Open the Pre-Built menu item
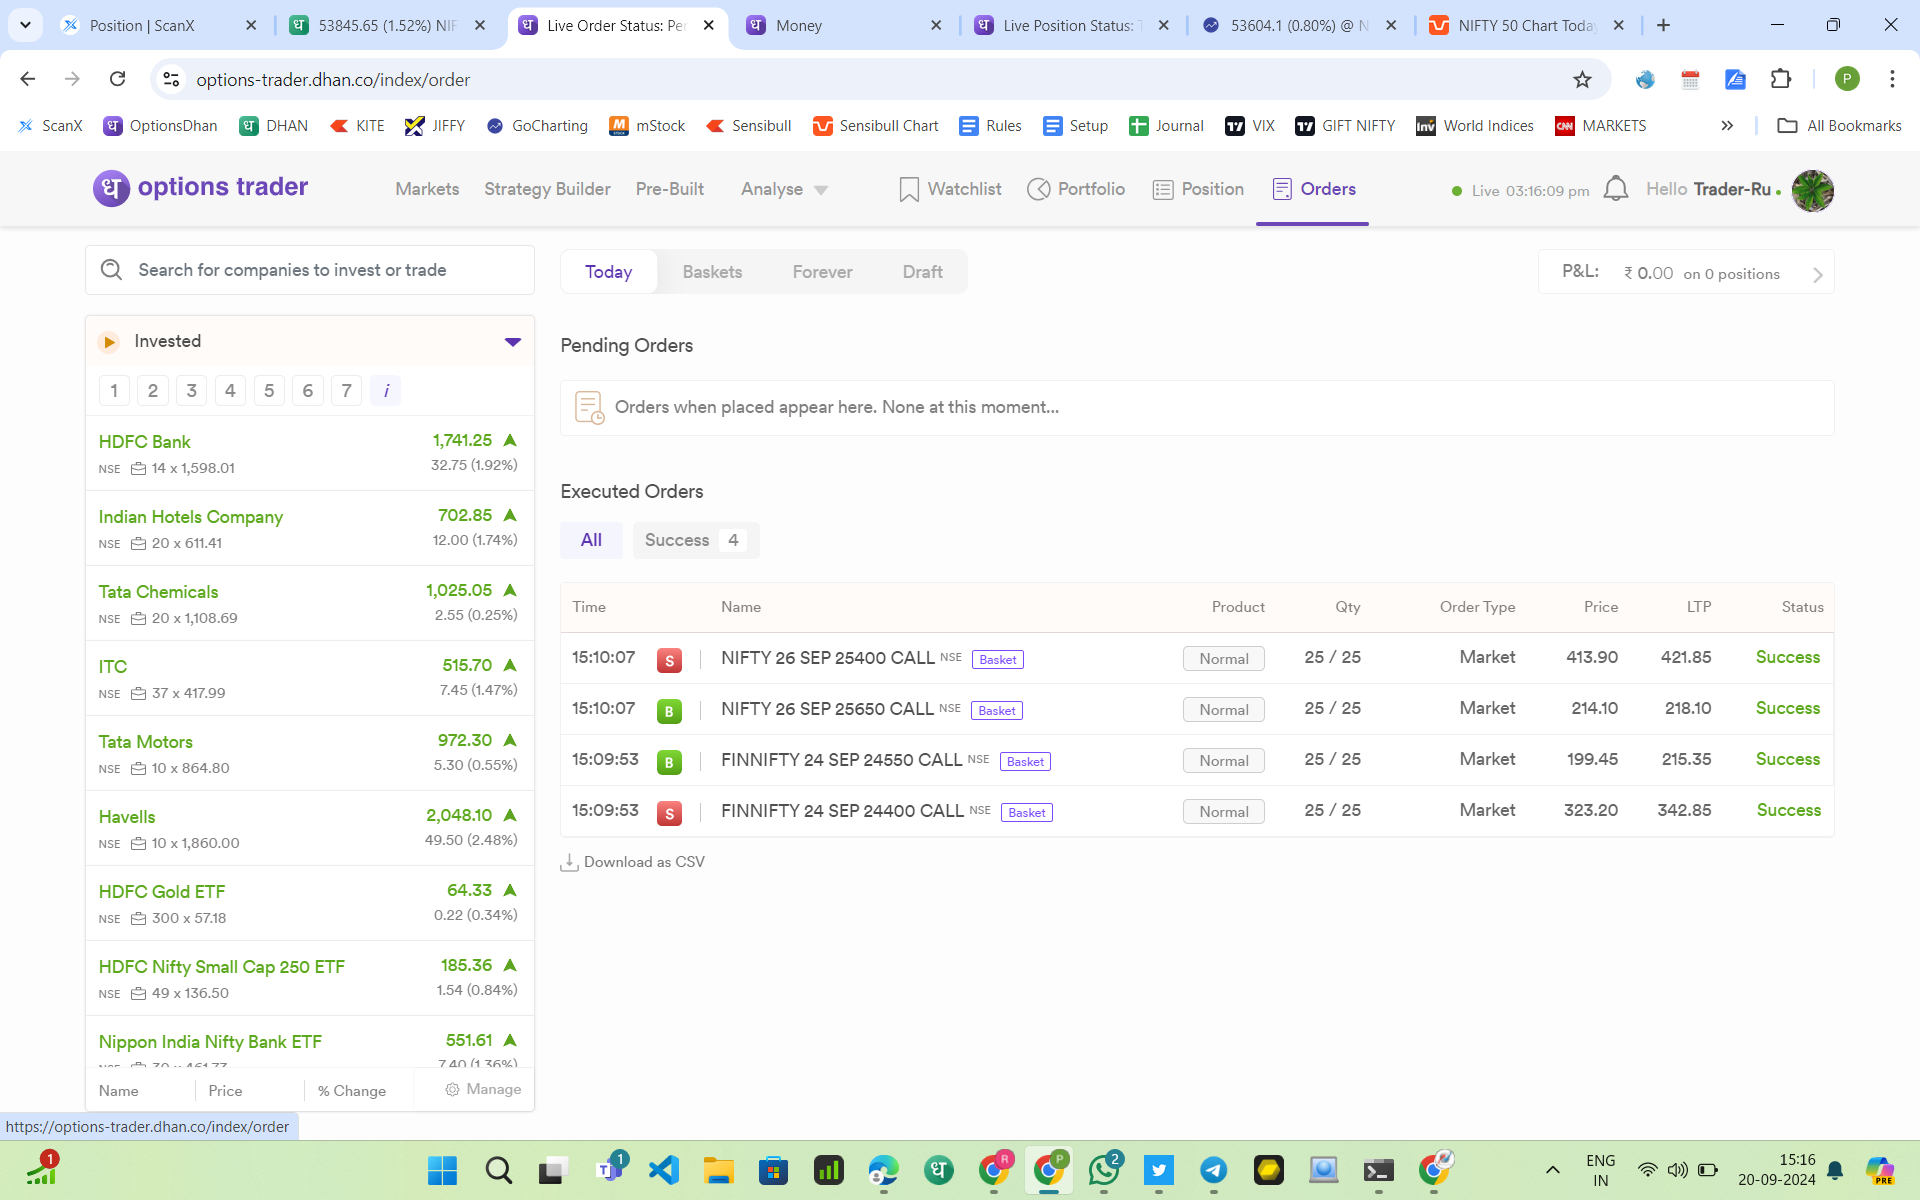Screen dimensions: 1920x1200 (670, 189)
